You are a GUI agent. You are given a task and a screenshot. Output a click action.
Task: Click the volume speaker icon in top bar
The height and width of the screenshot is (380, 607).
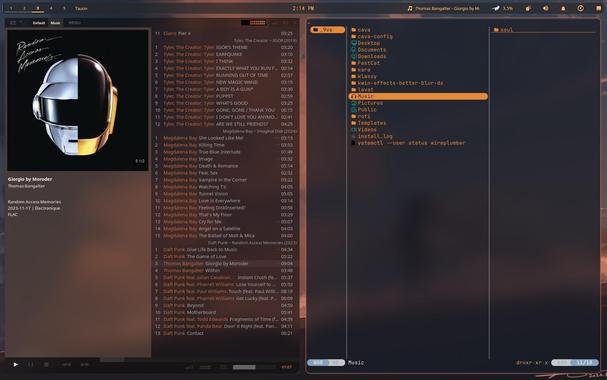[545, 8]
